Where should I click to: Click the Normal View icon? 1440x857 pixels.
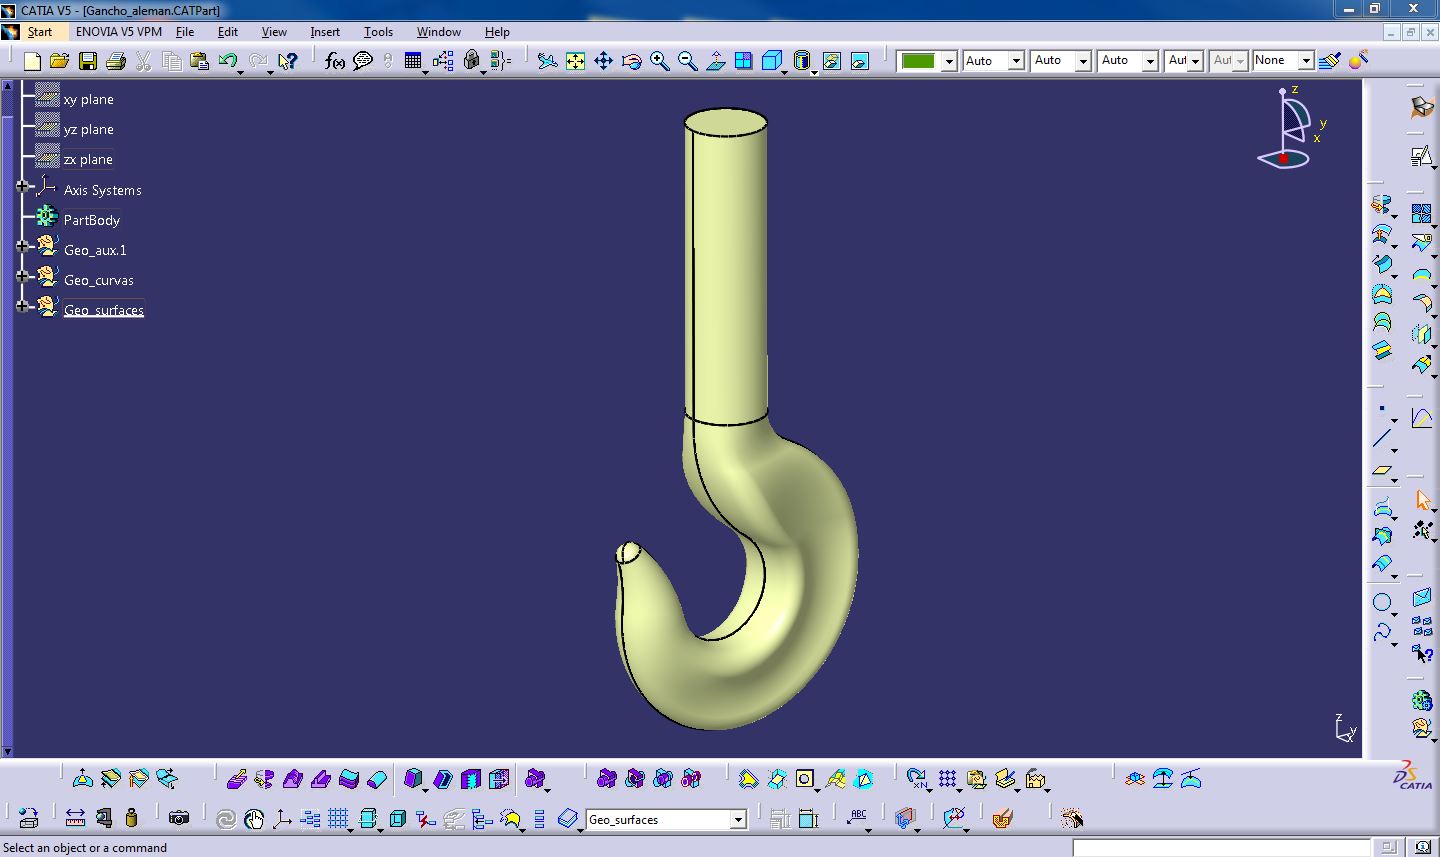pos(715,61)
